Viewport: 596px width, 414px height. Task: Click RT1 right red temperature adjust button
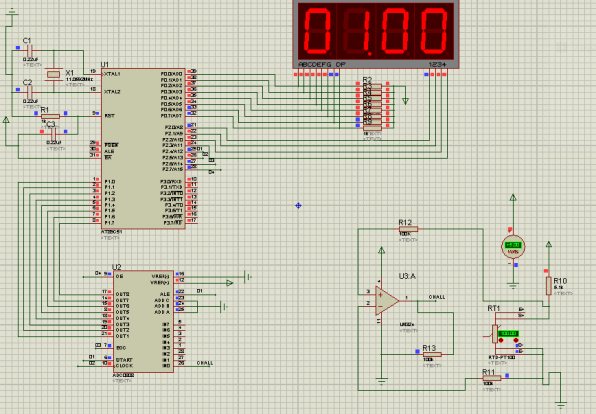[x=516, y=340]
